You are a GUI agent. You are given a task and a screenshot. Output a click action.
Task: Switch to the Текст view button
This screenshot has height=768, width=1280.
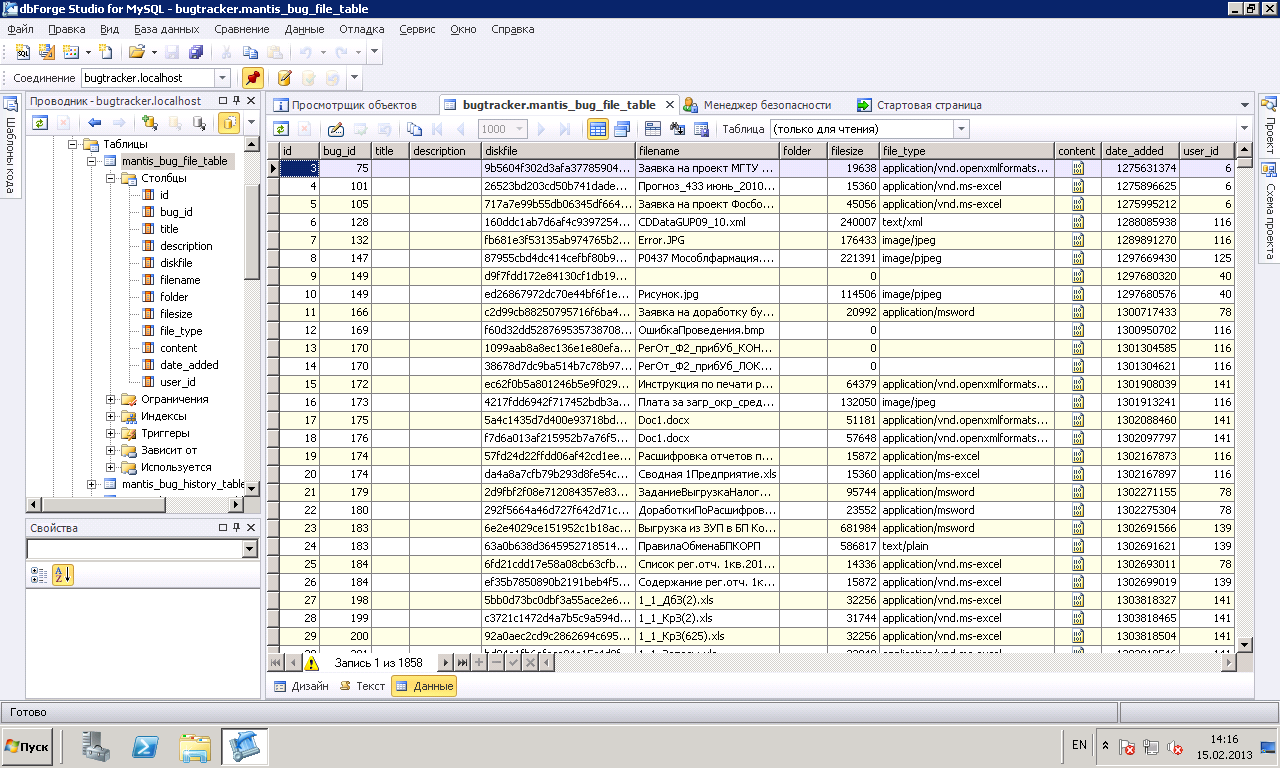(362, 687)
